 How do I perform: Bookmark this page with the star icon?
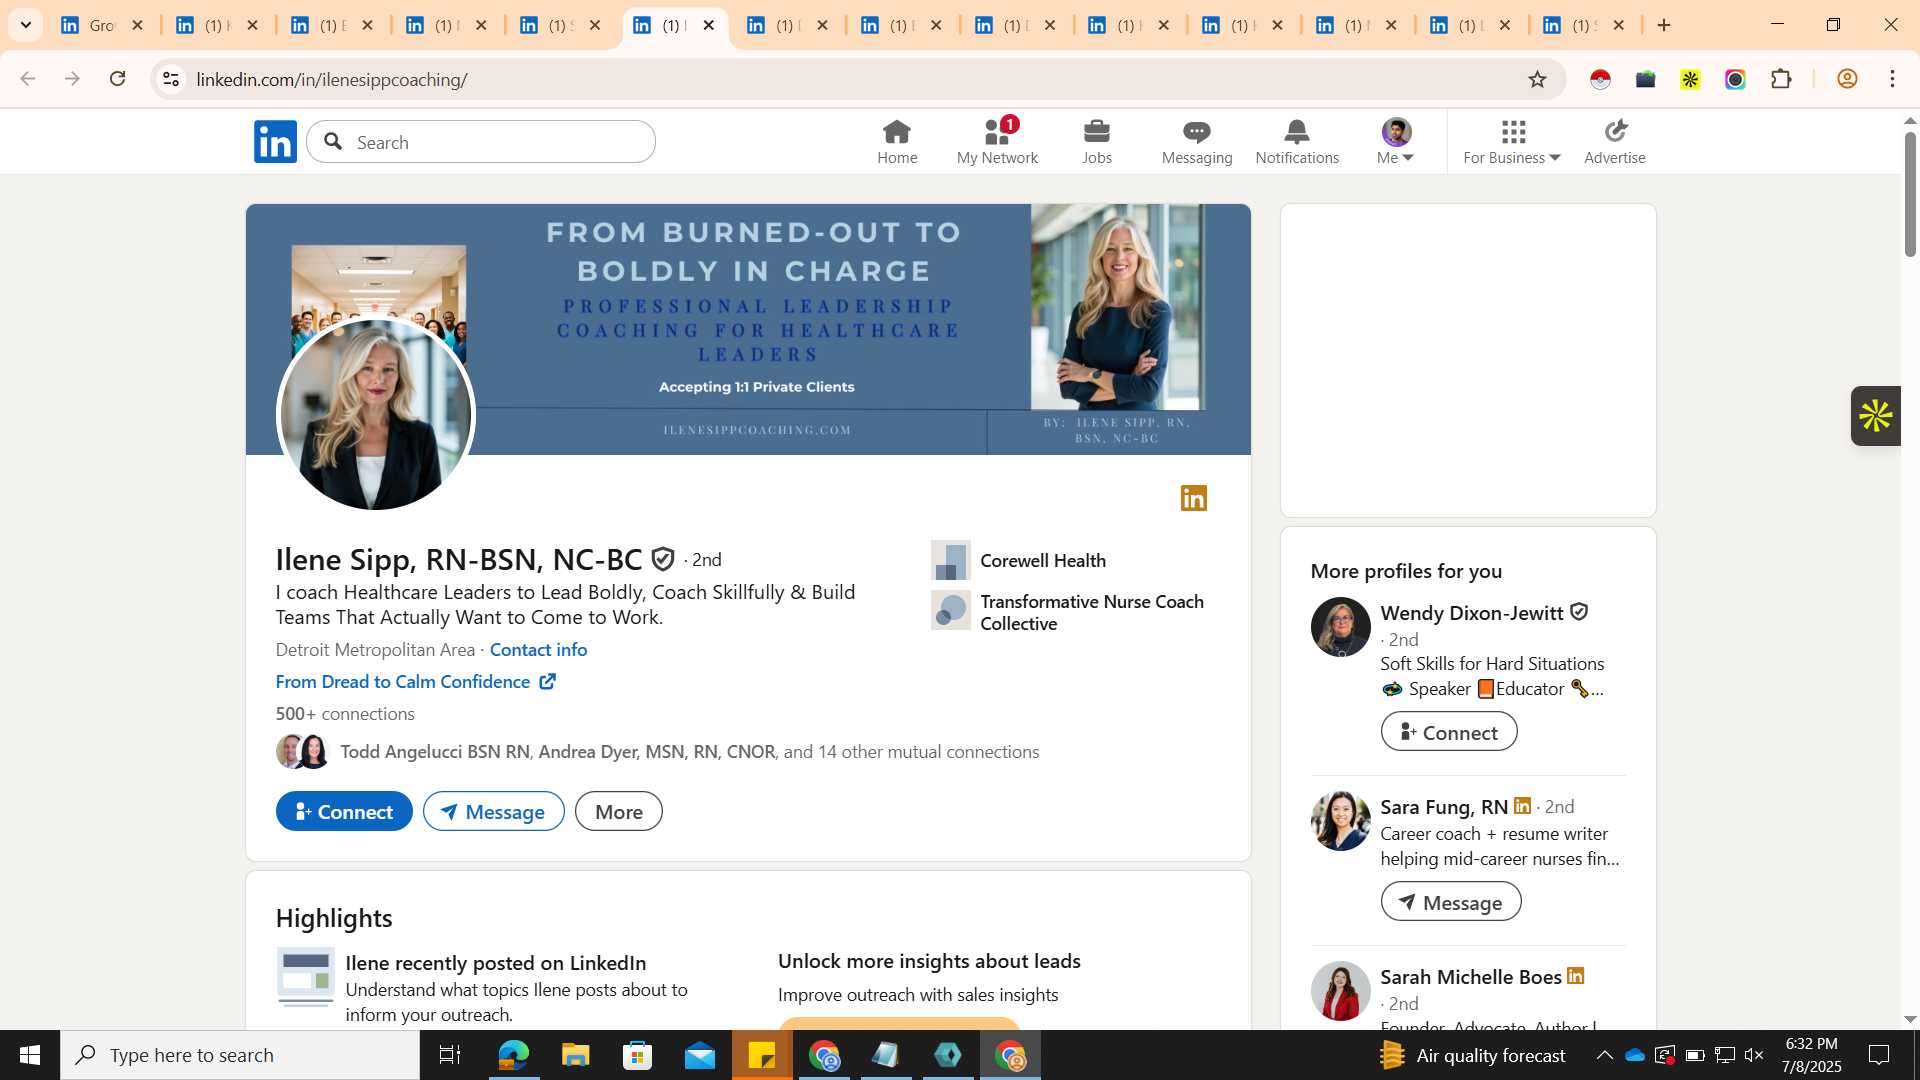[1537, 79]
